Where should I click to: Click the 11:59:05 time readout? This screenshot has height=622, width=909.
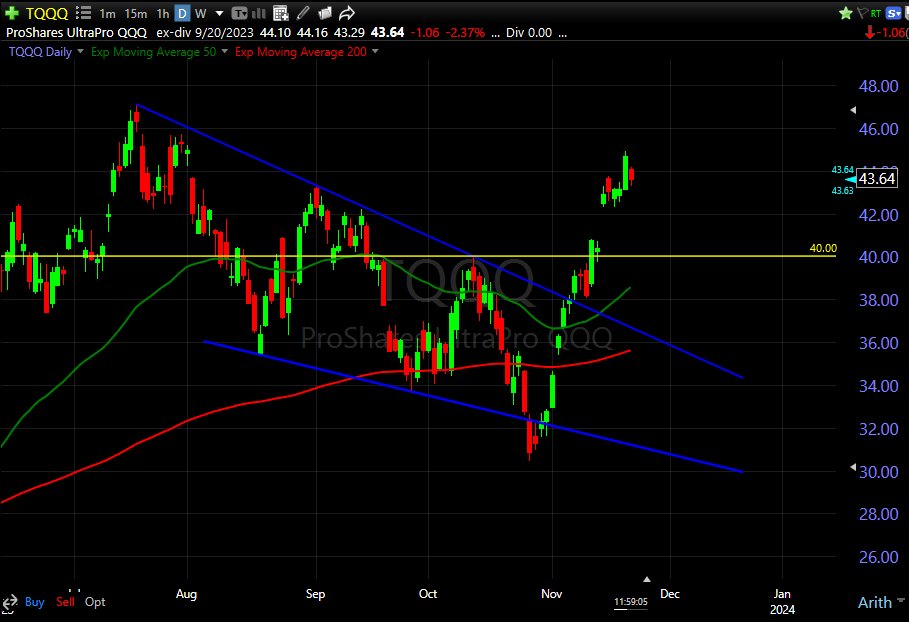631,602
